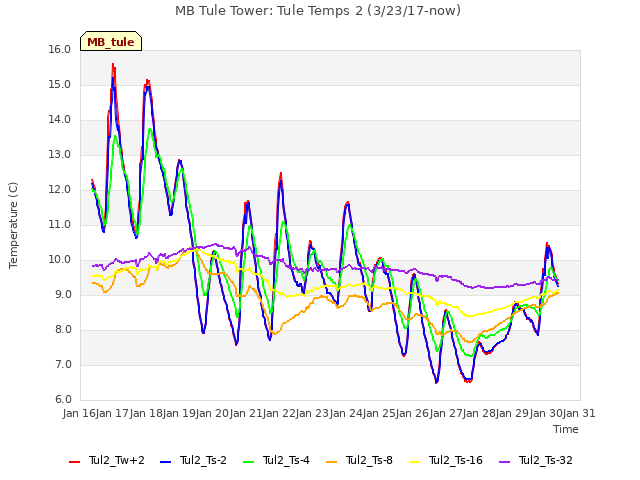Click the blue Tul2_Ts-2 legend swatch
The width and height of the screenshot is (640, 480).
tap(165, 462)
